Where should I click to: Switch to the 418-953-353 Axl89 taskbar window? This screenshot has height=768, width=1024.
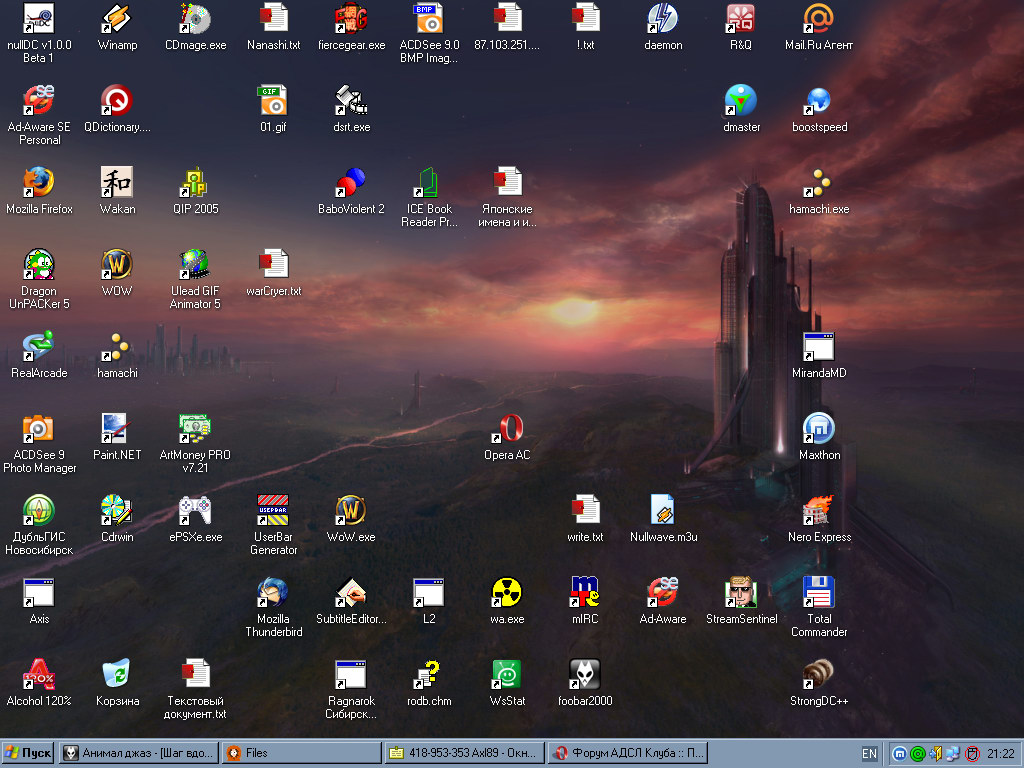pos(464,753)
